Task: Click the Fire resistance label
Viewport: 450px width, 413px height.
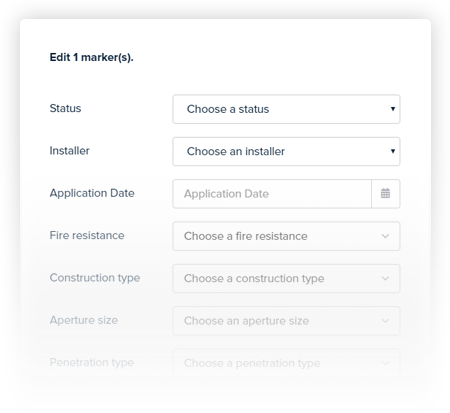Action: 87,235
